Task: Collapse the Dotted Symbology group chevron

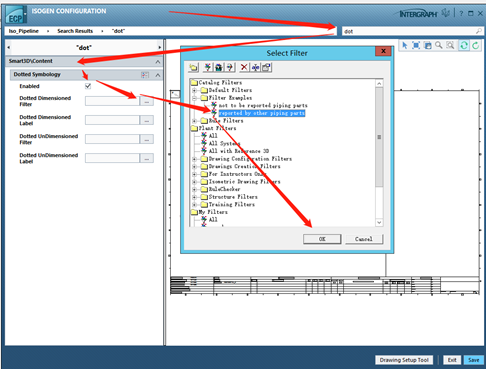Action: [158, 75]
